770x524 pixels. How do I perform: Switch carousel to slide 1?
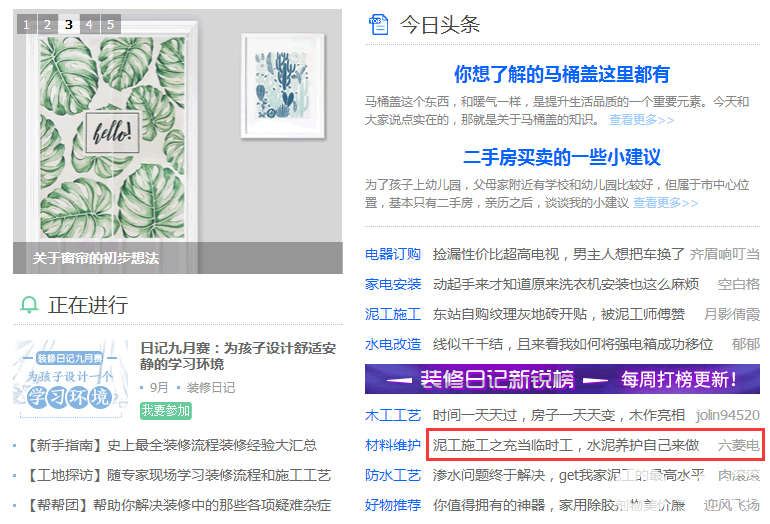pyautogui.click(x=27, y=24)
